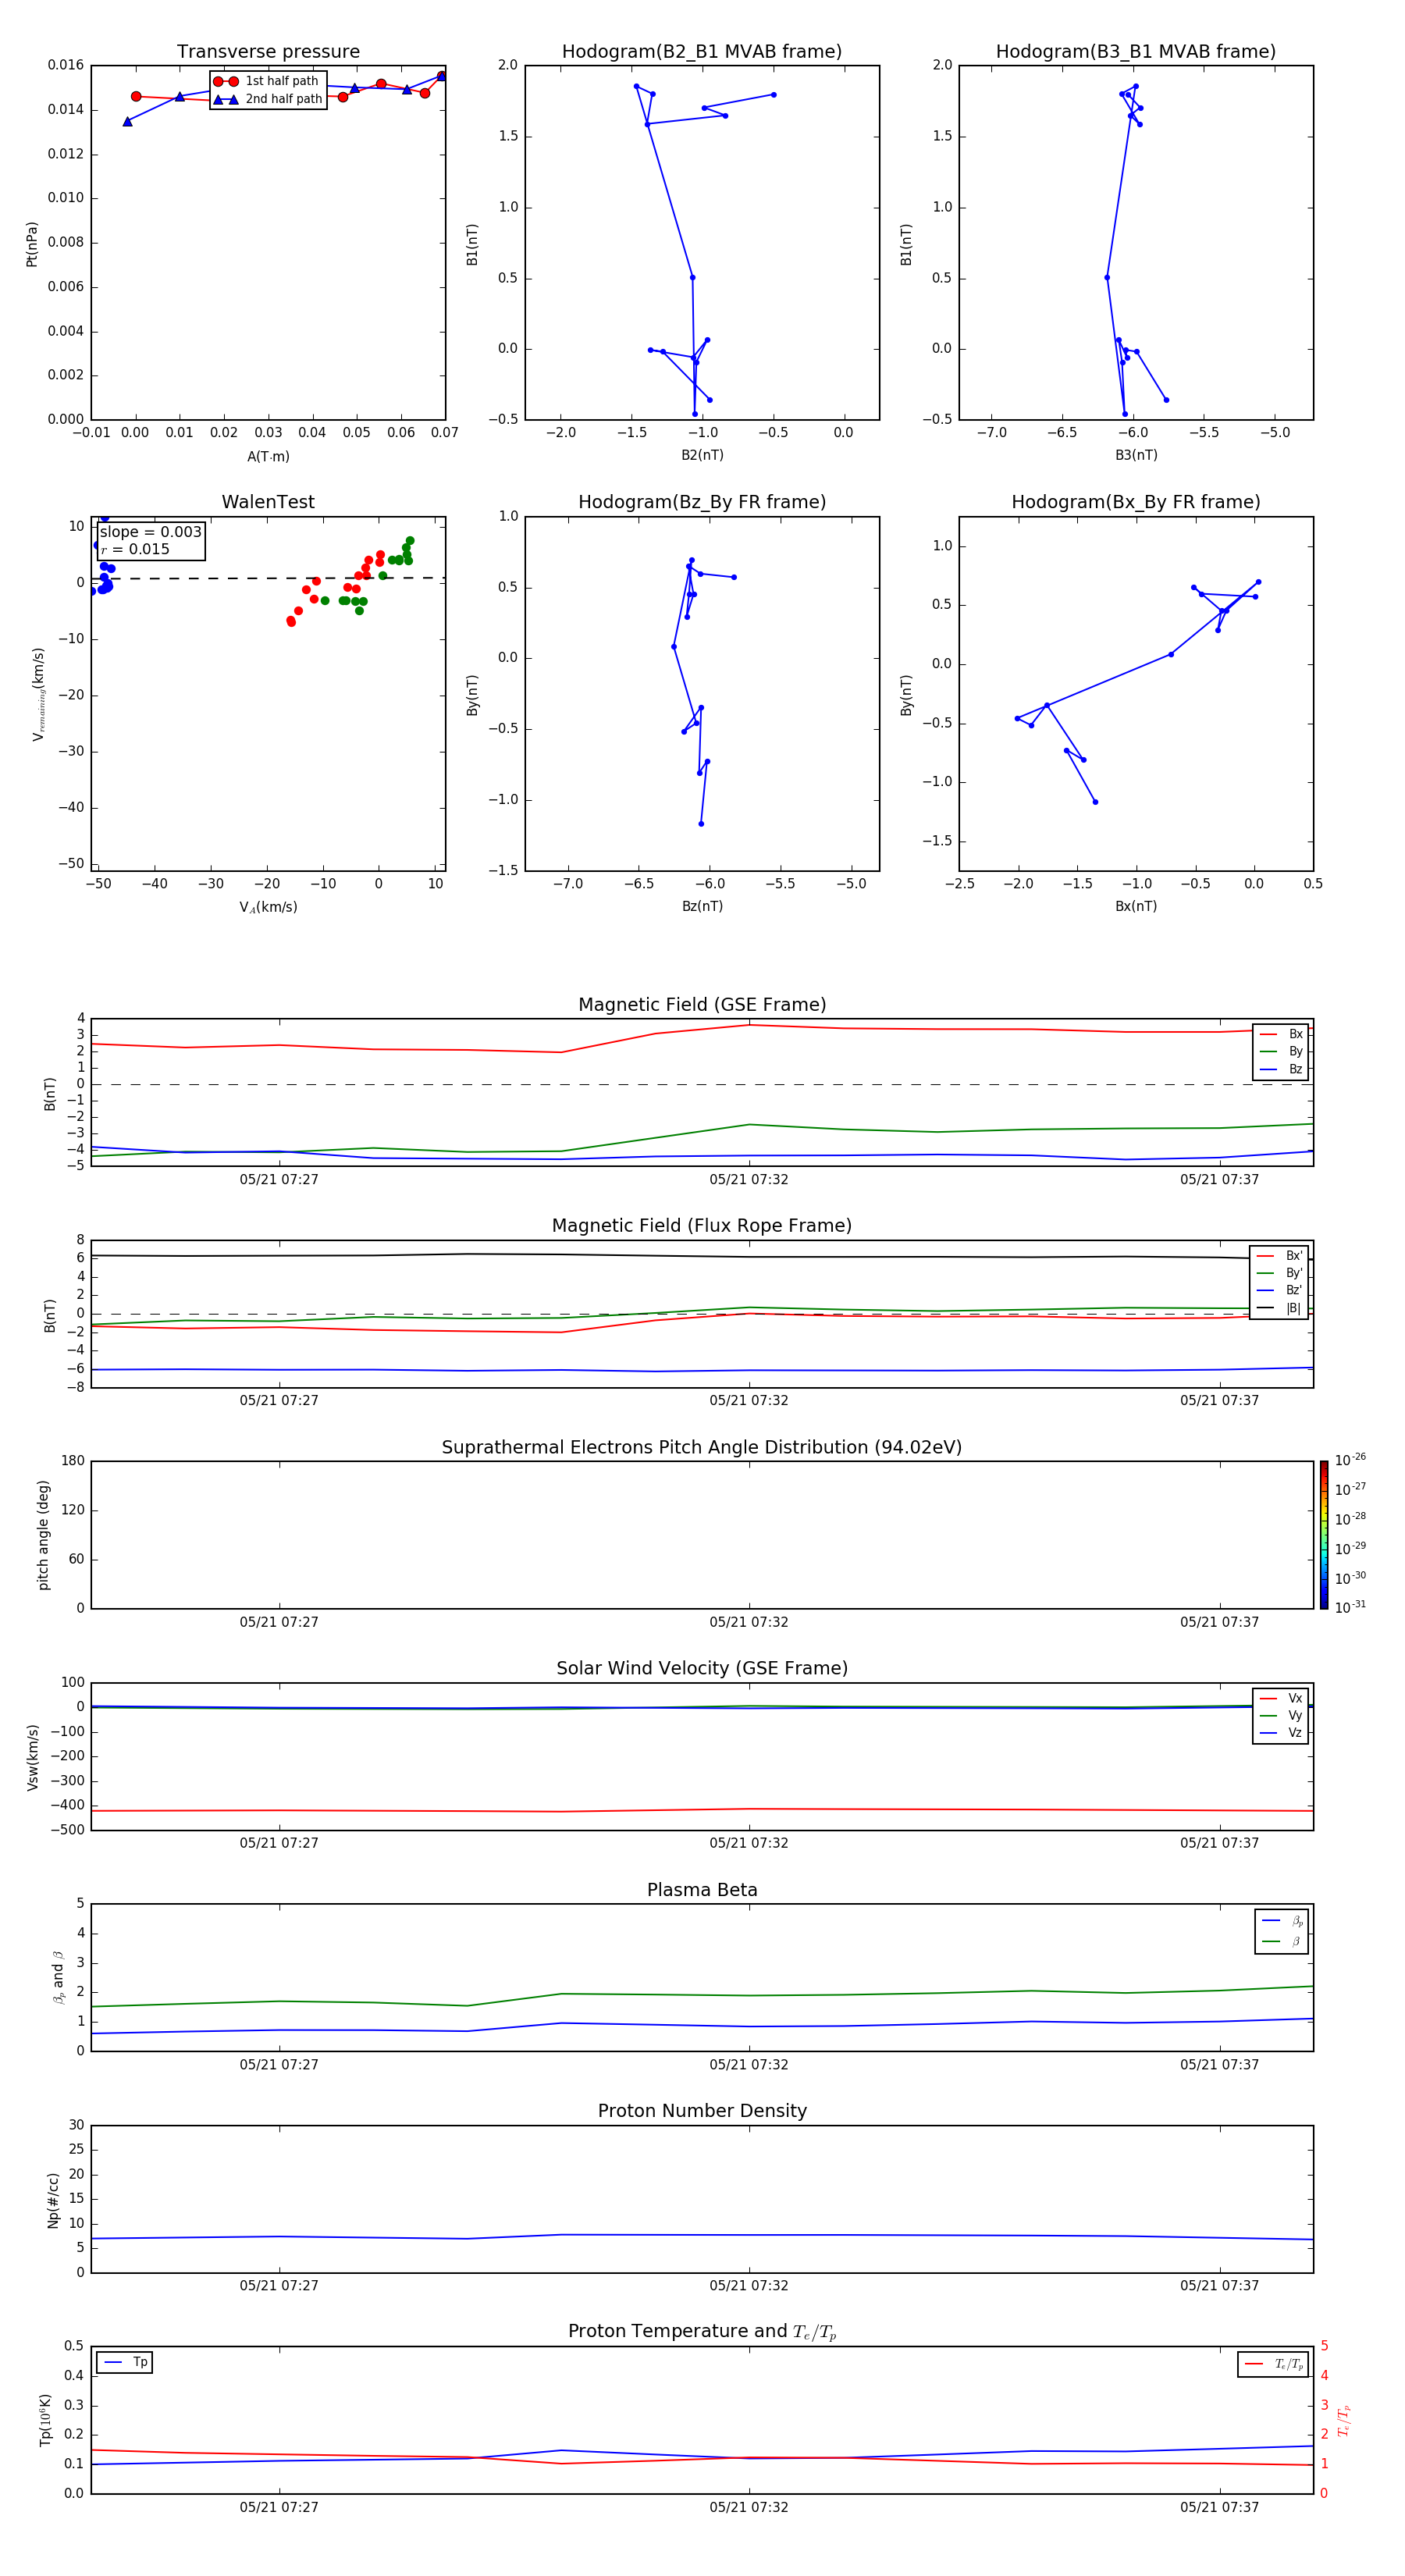Image resolution: width=1405 pixels, height=2576 pixels.
Task: Click the "V_A(km/s)" x-axis label
Action: coord(268,907)
